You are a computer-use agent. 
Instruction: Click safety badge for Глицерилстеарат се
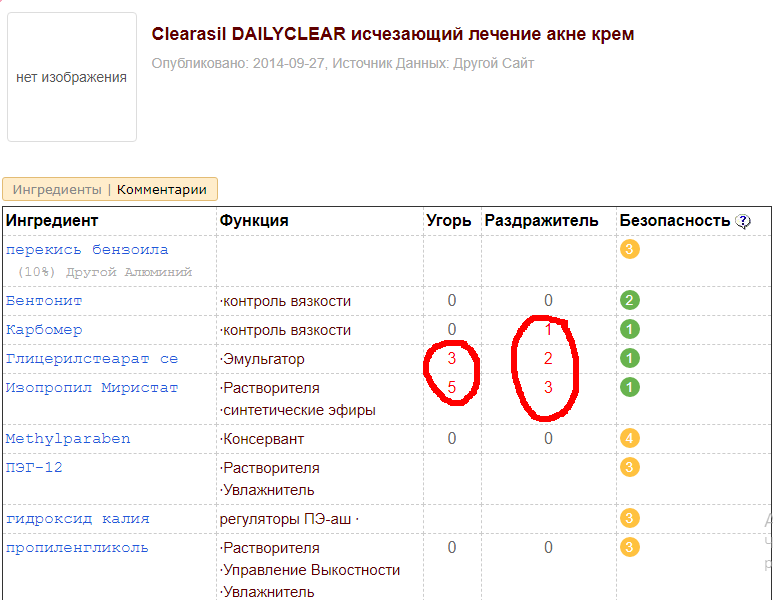[630, 358]
